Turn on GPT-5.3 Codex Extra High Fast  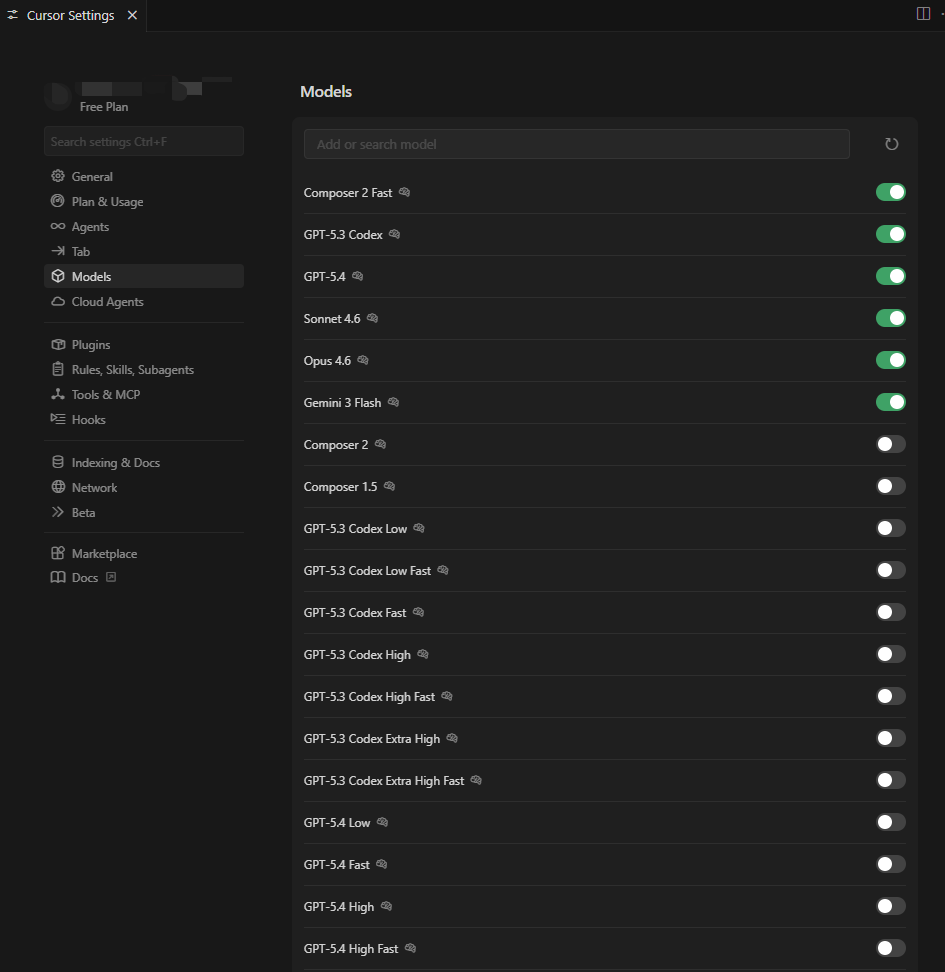[x=890, y=780]
